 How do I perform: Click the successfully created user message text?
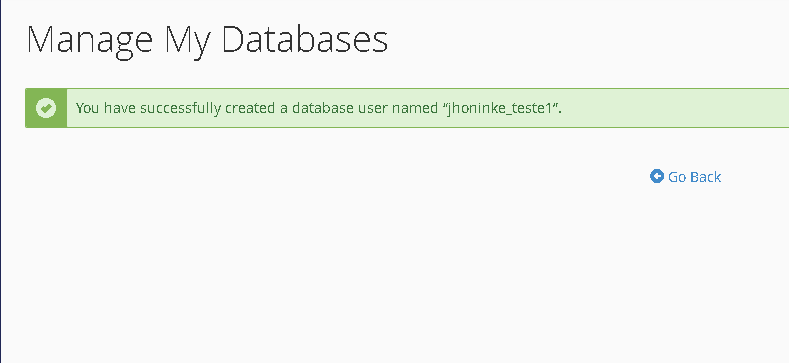319,108
